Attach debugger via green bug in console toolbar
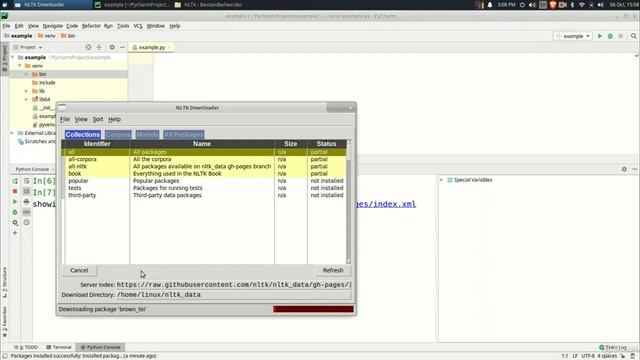The height and width of the screenshot is (360, 640). tap(15, 212)
